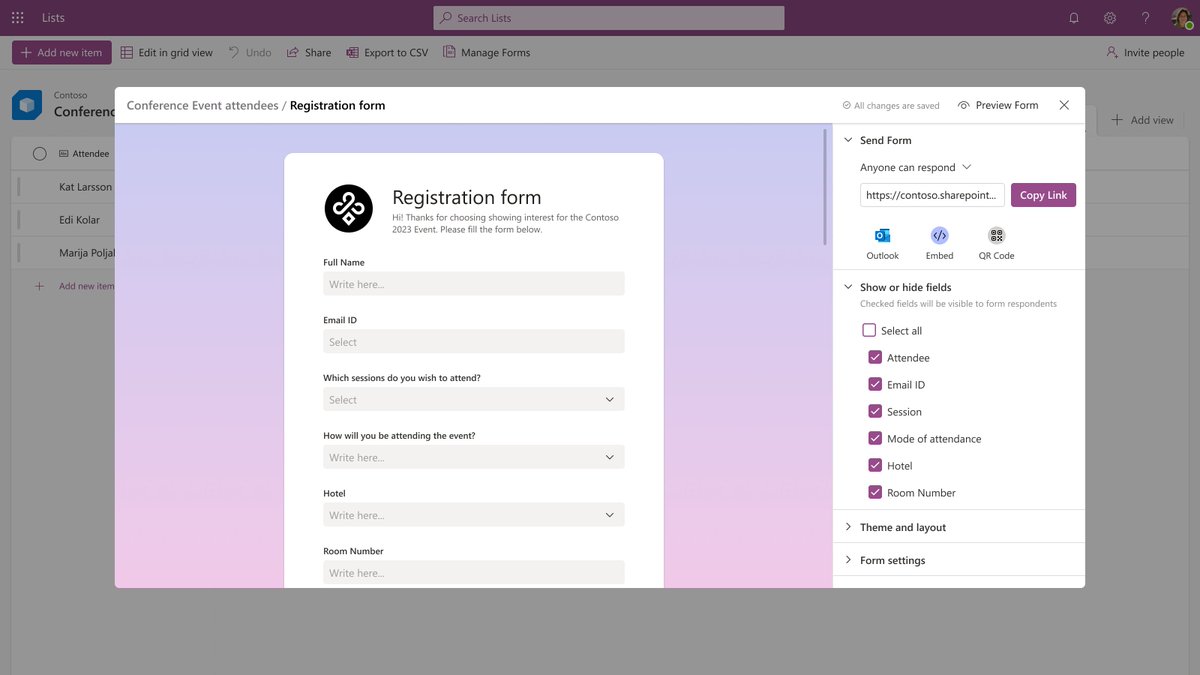Viewport: 1200px width, 675px height.
Task: Open the notifications bell
Action: pos(1073,17)
